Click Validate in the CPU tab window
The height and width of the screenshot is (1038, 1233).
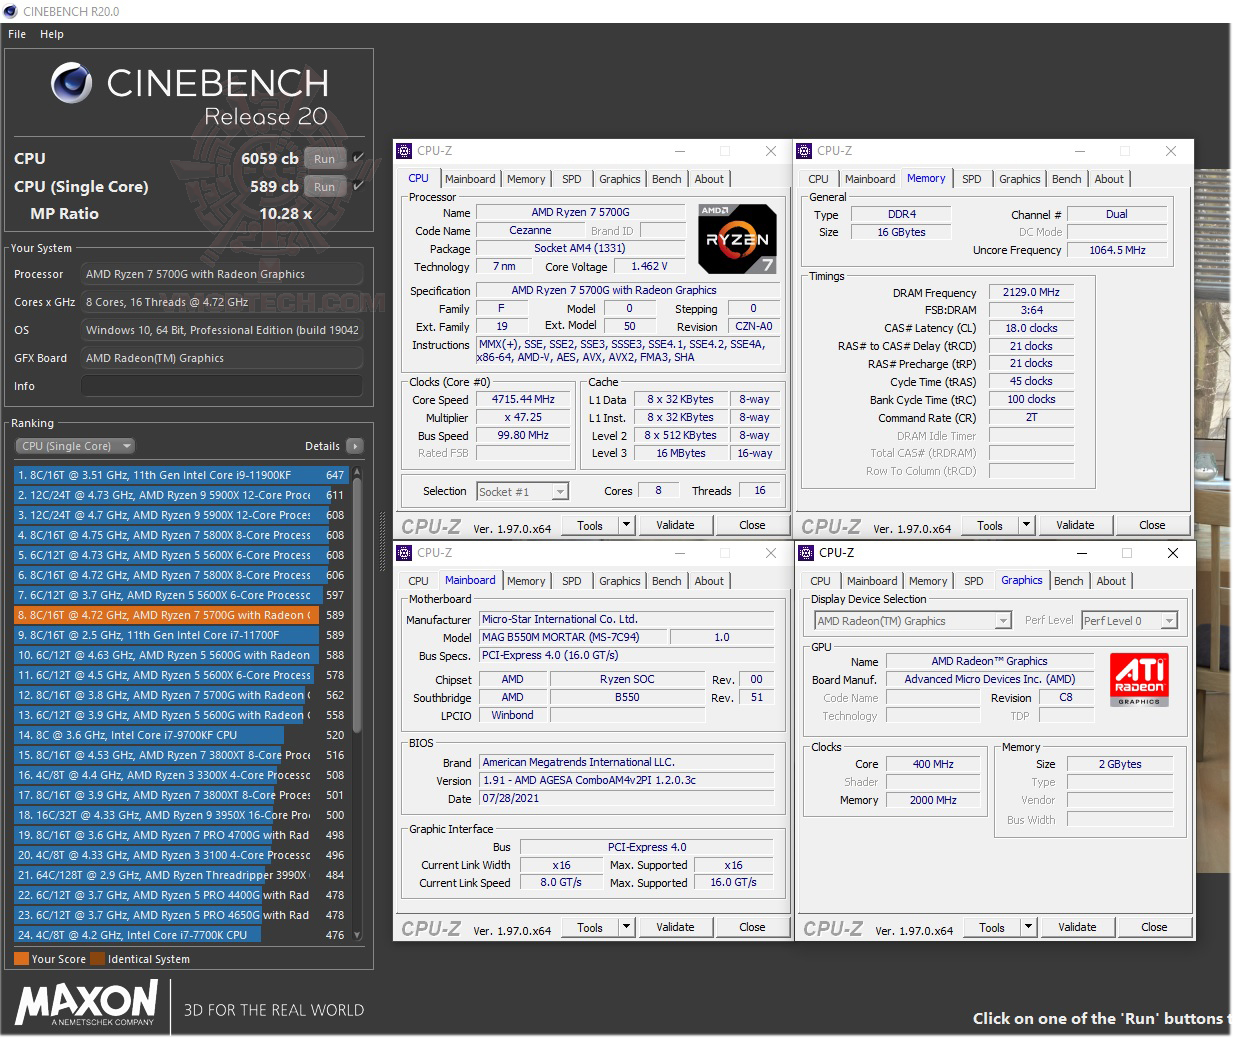675,525
